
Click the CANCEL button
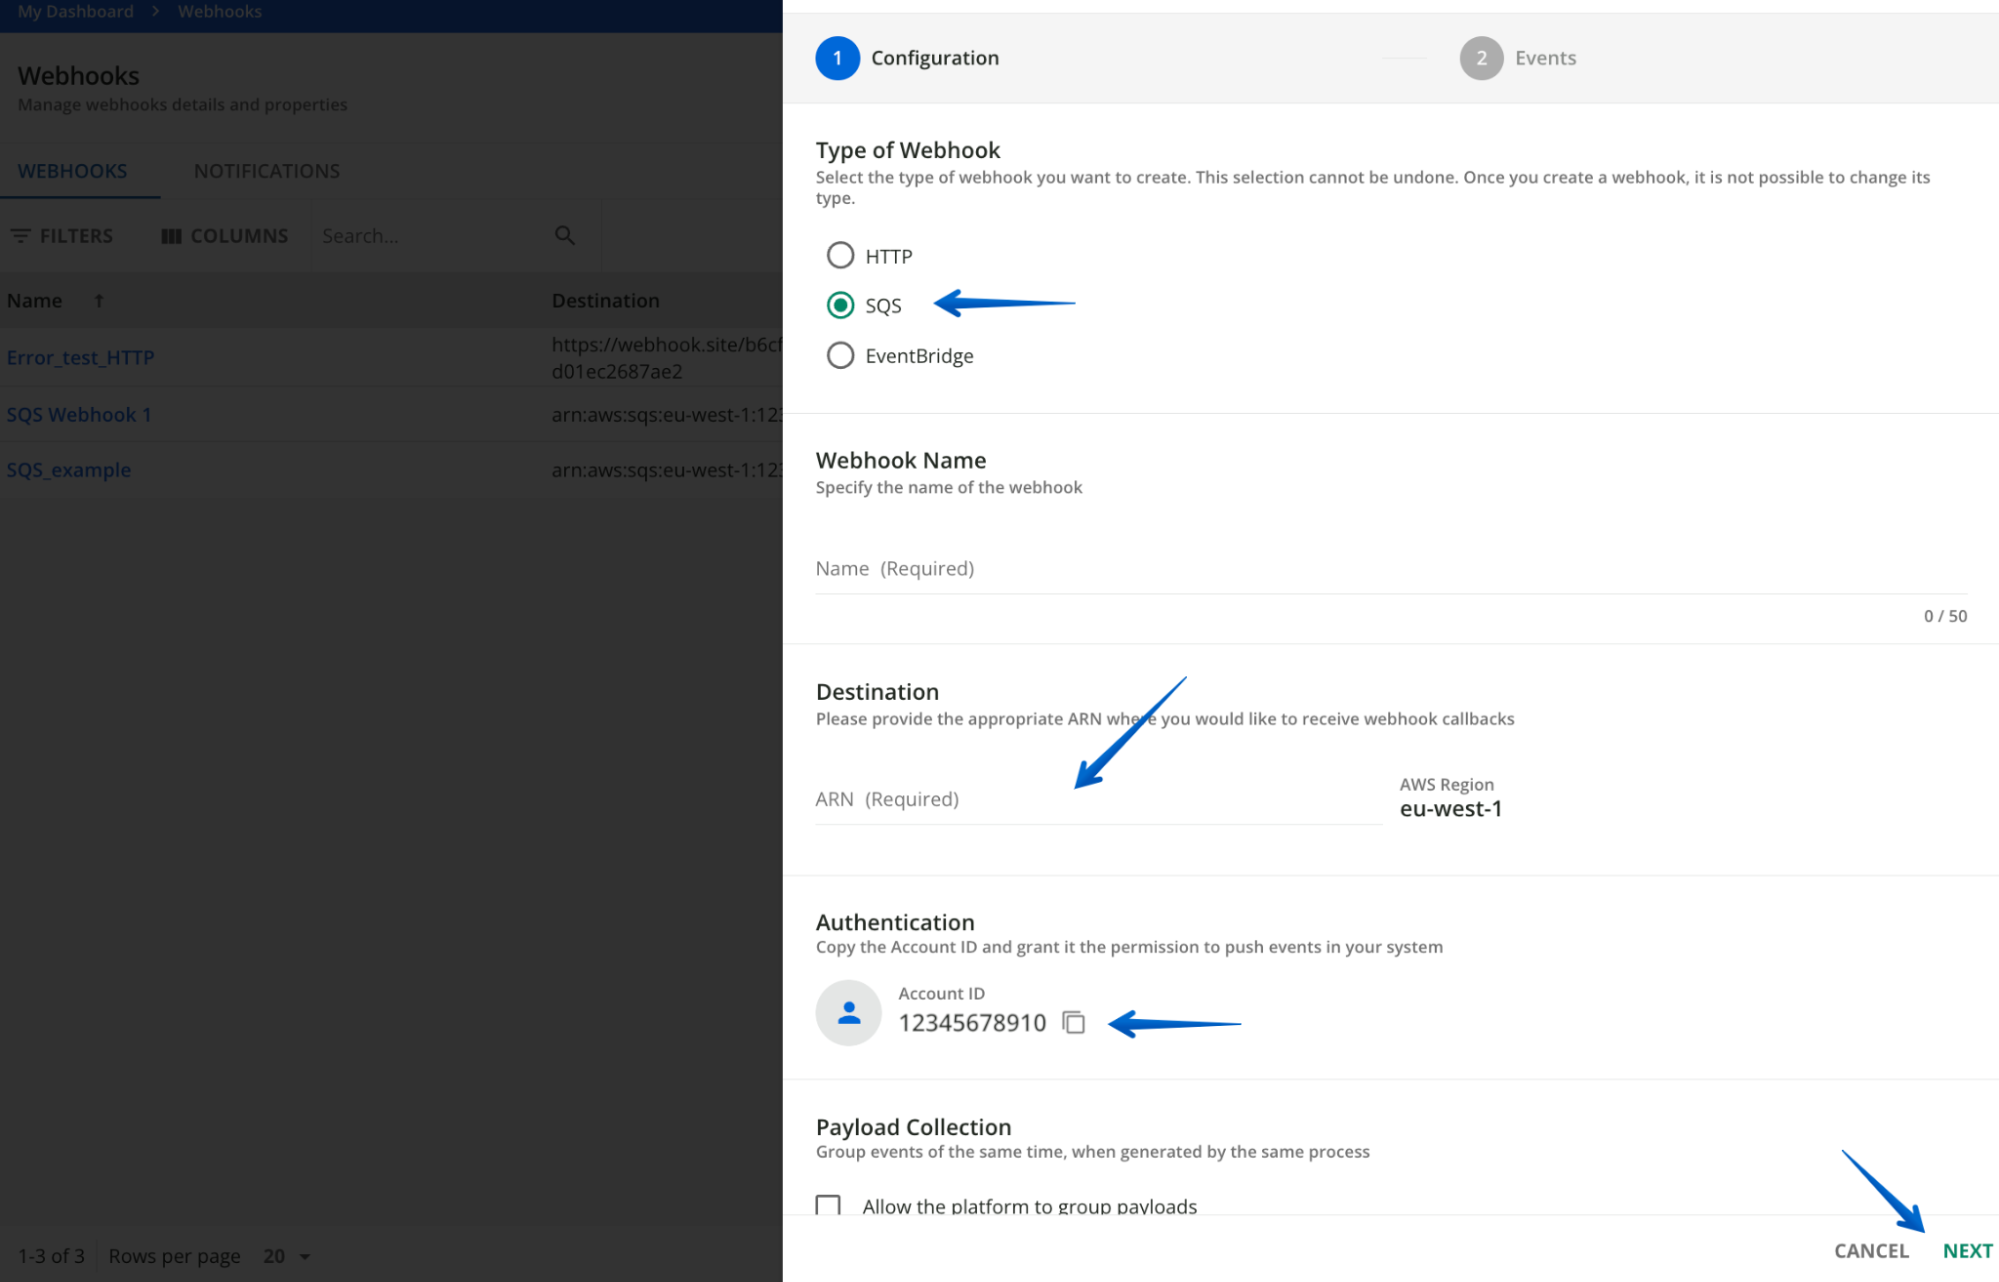[x=1870, y=1250]
